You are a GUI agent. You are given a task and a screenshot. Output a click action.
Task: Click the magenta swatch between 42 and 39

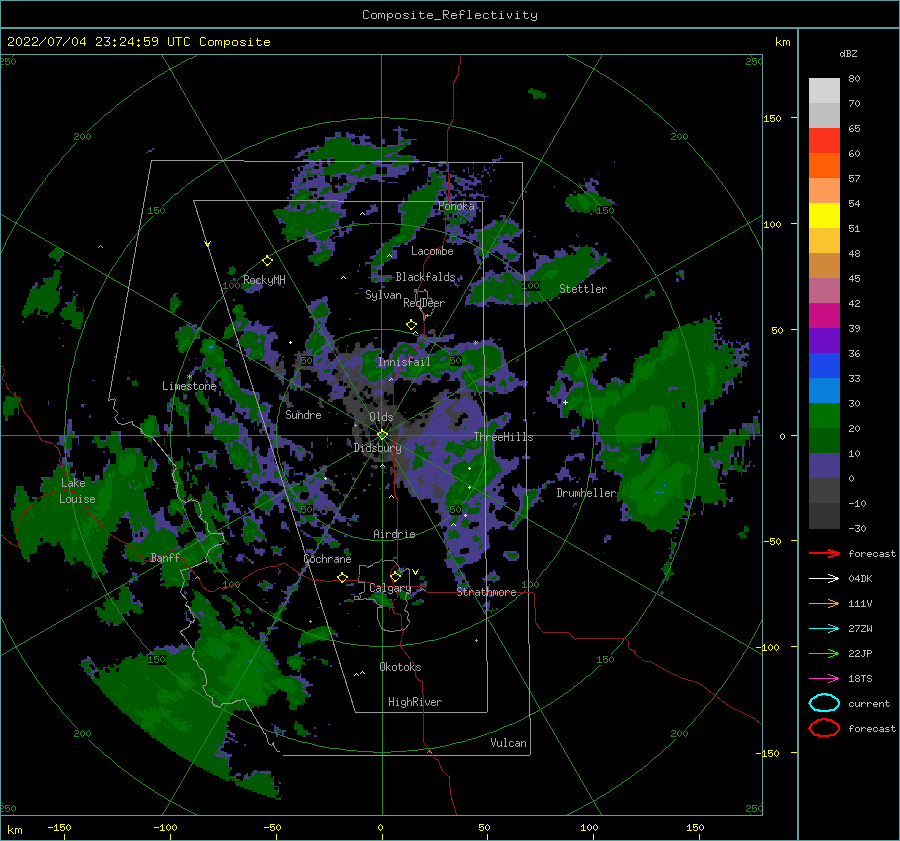pyautogui.click(x=824, y=316)
